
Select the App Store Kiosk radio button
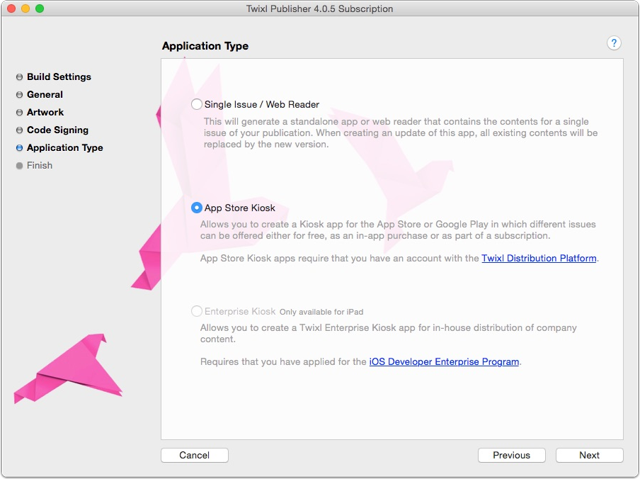pos(196,208)
